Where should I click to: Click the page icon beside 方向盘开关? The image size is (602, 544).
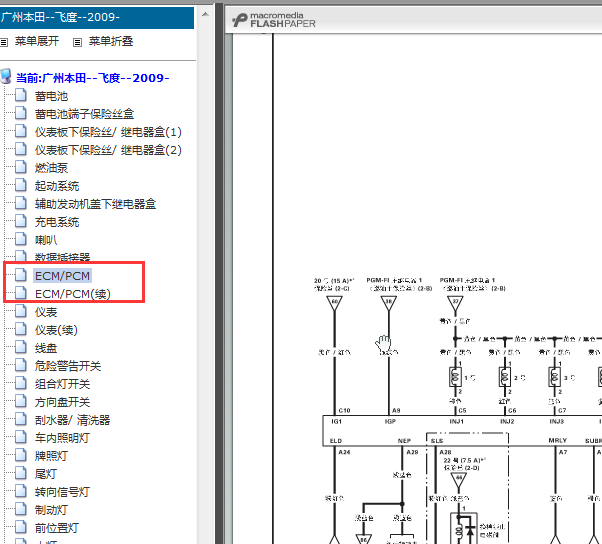pos(21,401)
